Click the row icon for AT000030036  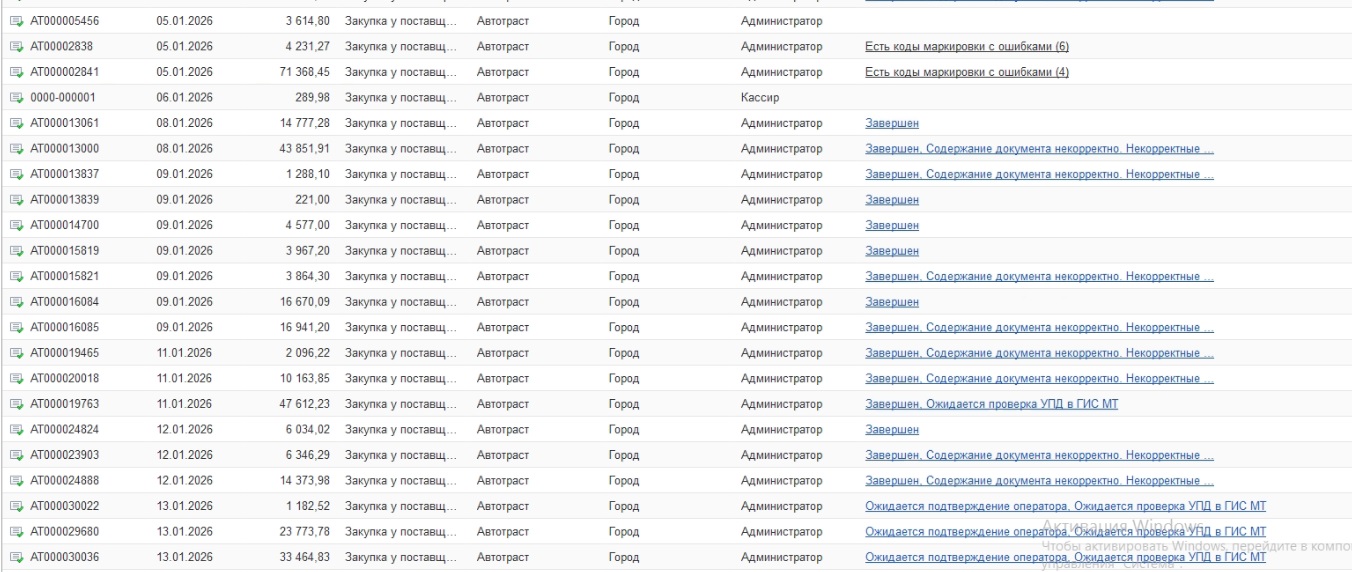point(16,557)
